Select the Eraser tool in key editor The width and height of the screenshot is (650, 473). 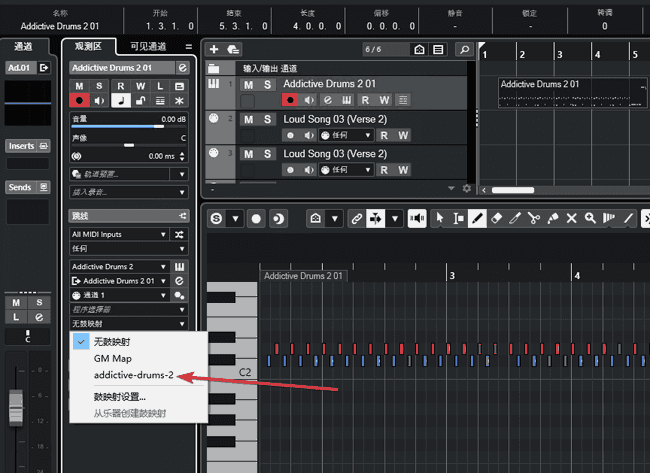(496, 218)
